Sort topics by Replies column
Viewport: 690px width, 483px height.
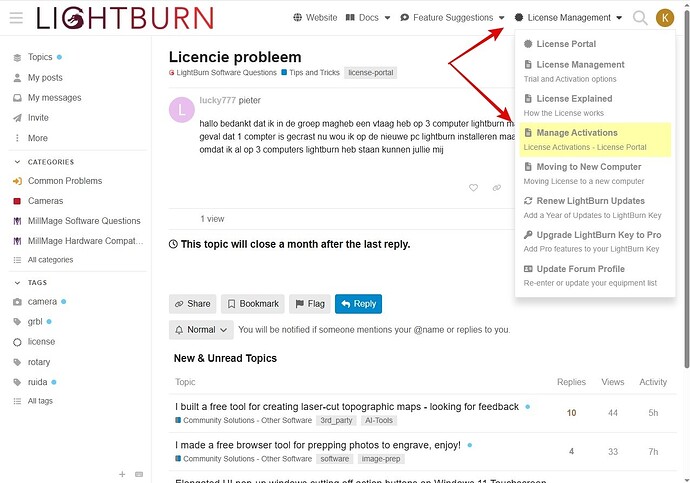click(x=571, y=382)
